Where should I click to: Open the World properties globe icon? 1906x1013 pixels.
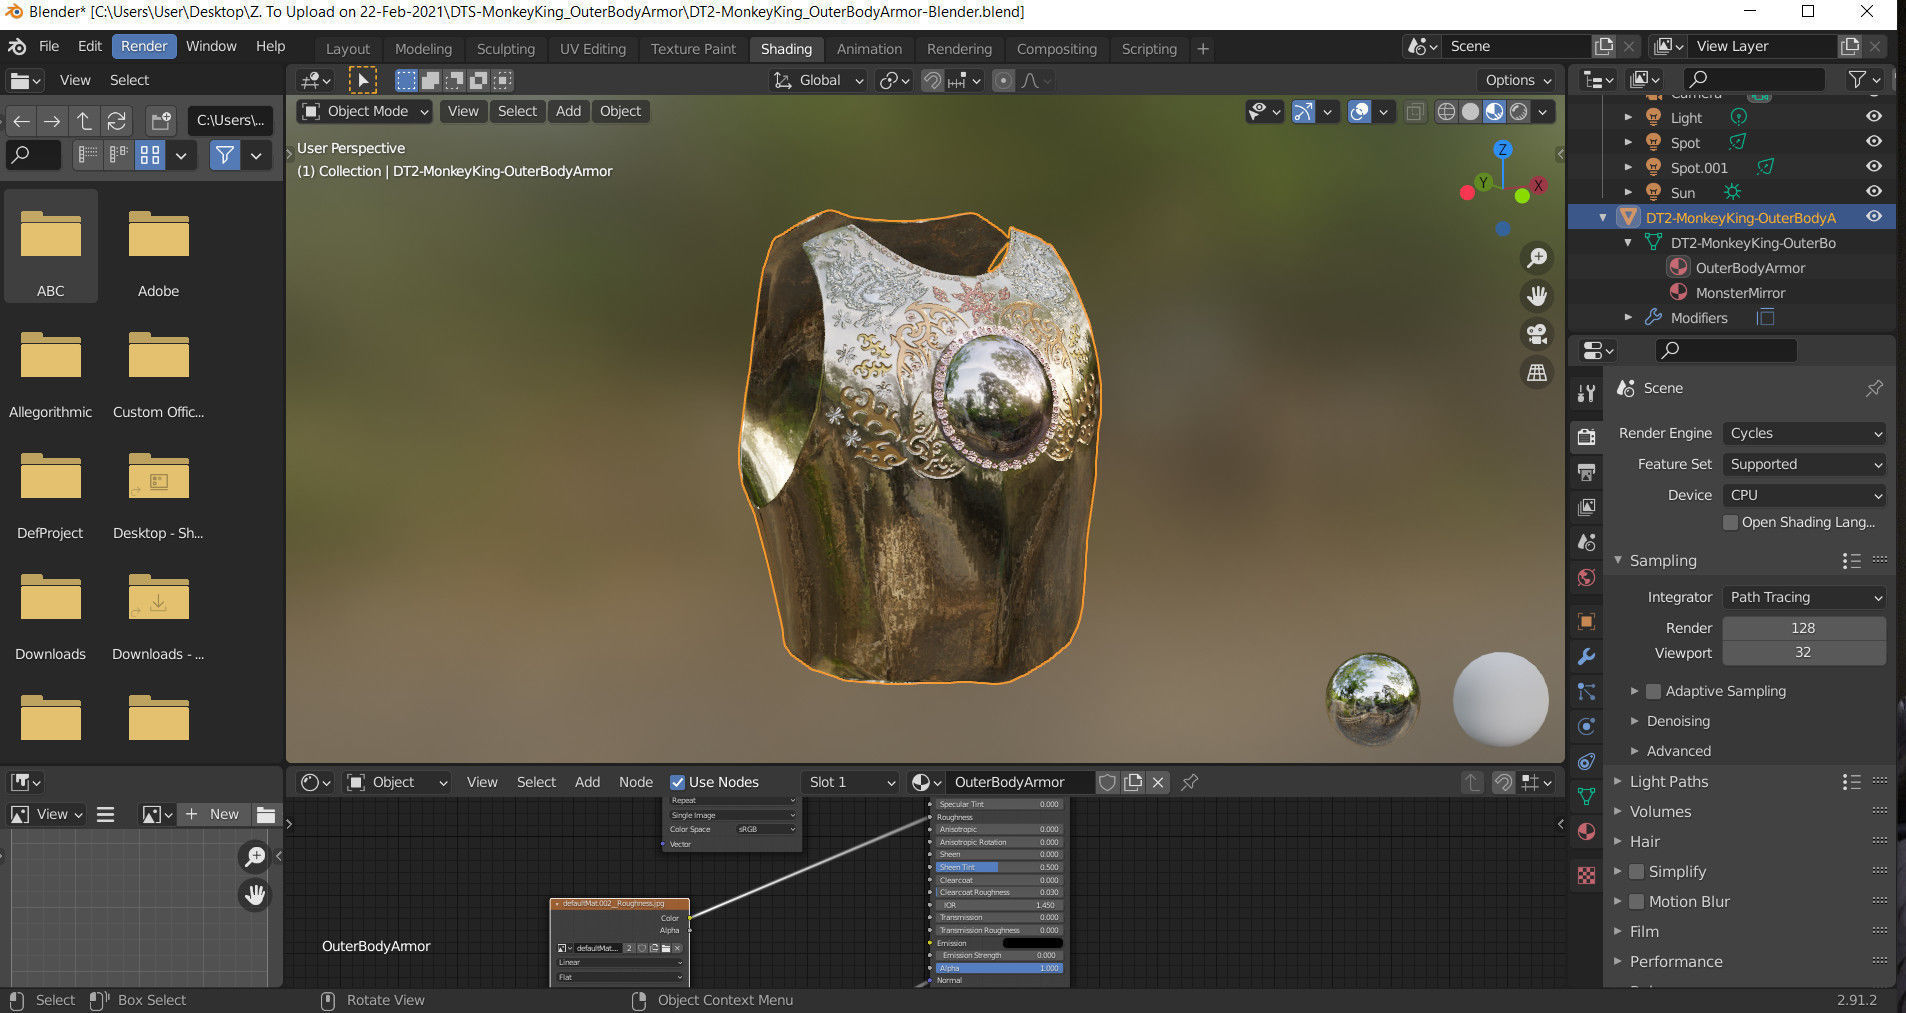1587,578
